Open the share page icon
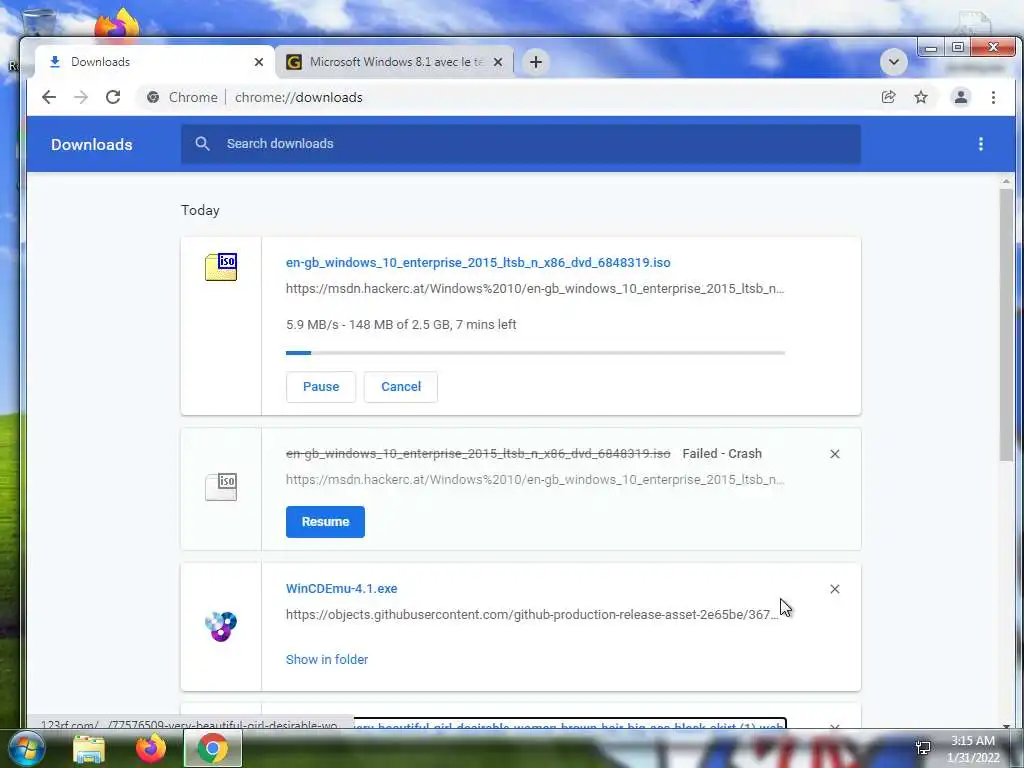Viewport: 1024px width, 768px height. 888,97
